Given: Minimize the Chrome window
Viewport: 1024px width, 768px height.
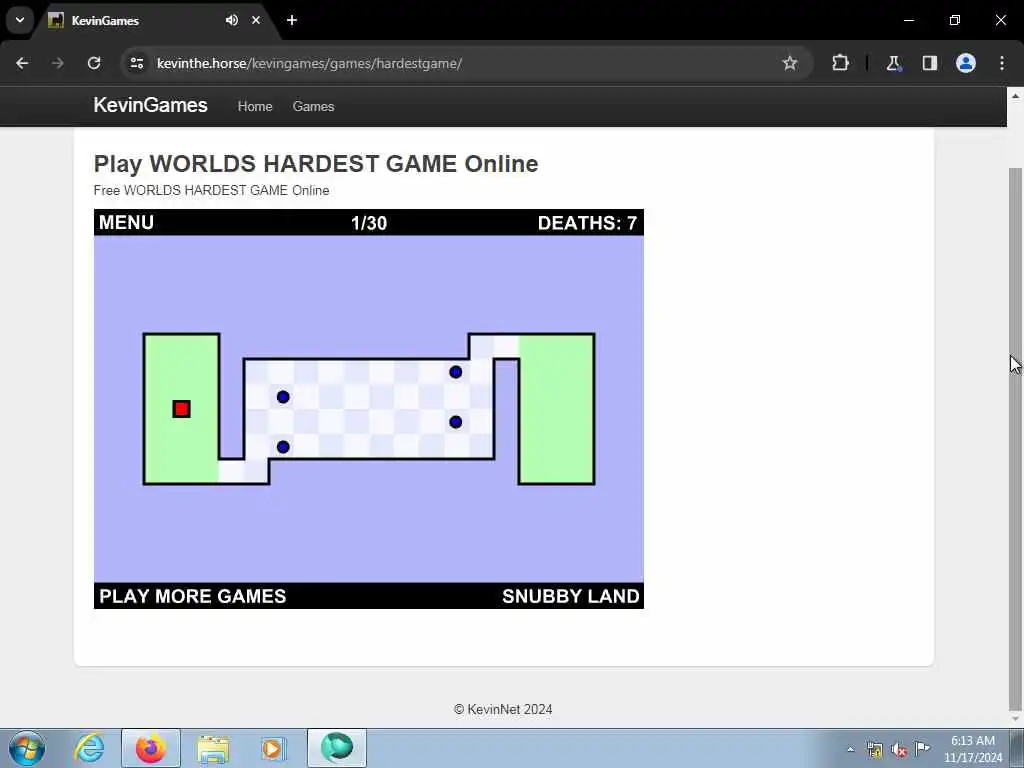Looking at the screenshot, I should coord(909,20).
